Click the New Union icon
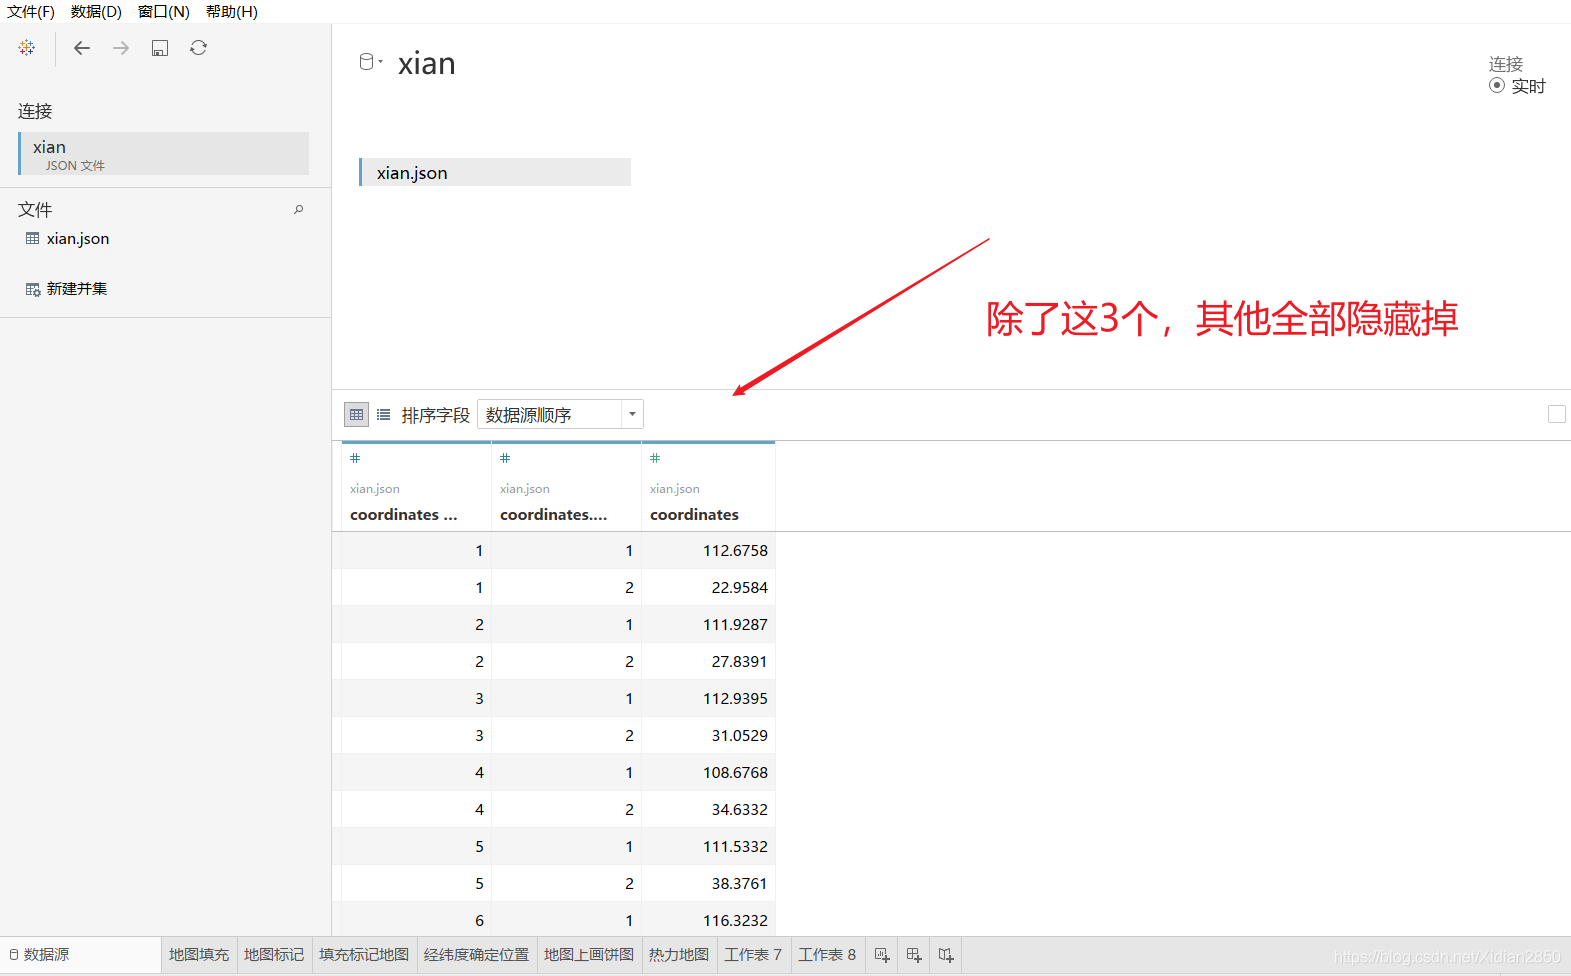Screen dimensions: 1571x976 pyautogui.click(x=32, y=289)
